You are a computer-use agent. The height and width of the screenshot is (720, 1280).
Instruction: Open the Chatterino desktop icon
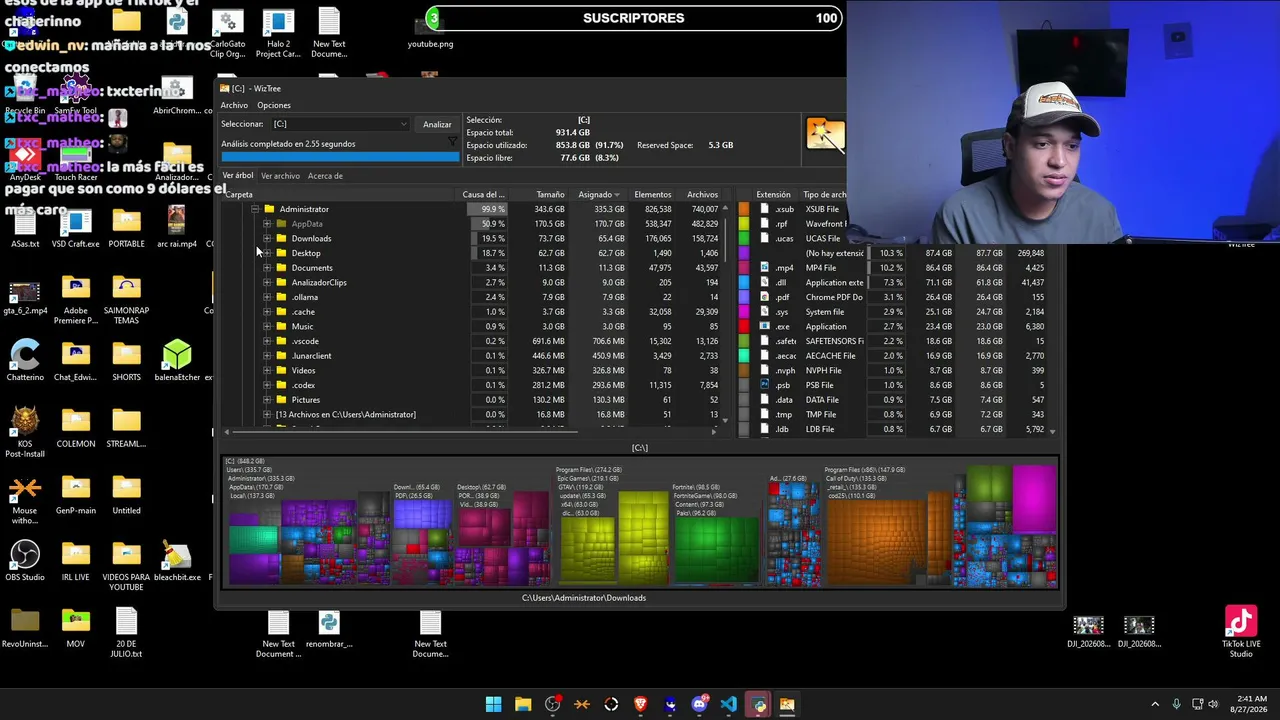coord(25,360)
